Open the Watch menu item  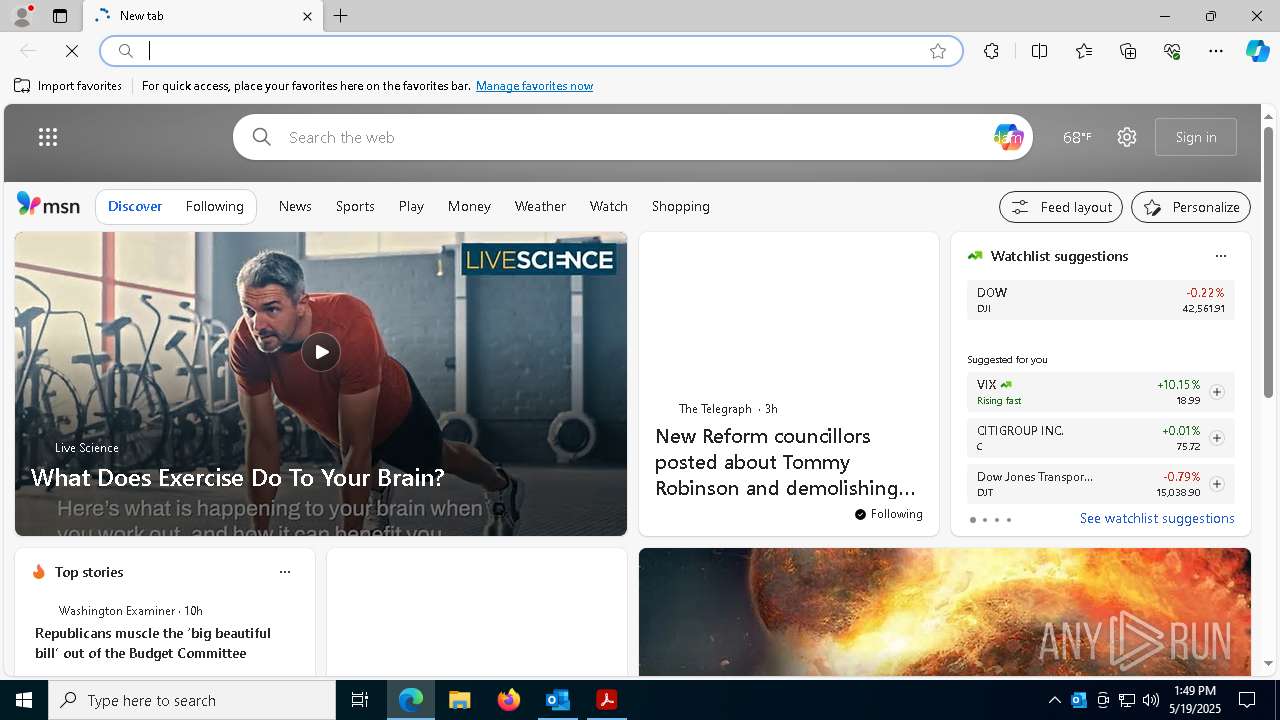point(609,206)
